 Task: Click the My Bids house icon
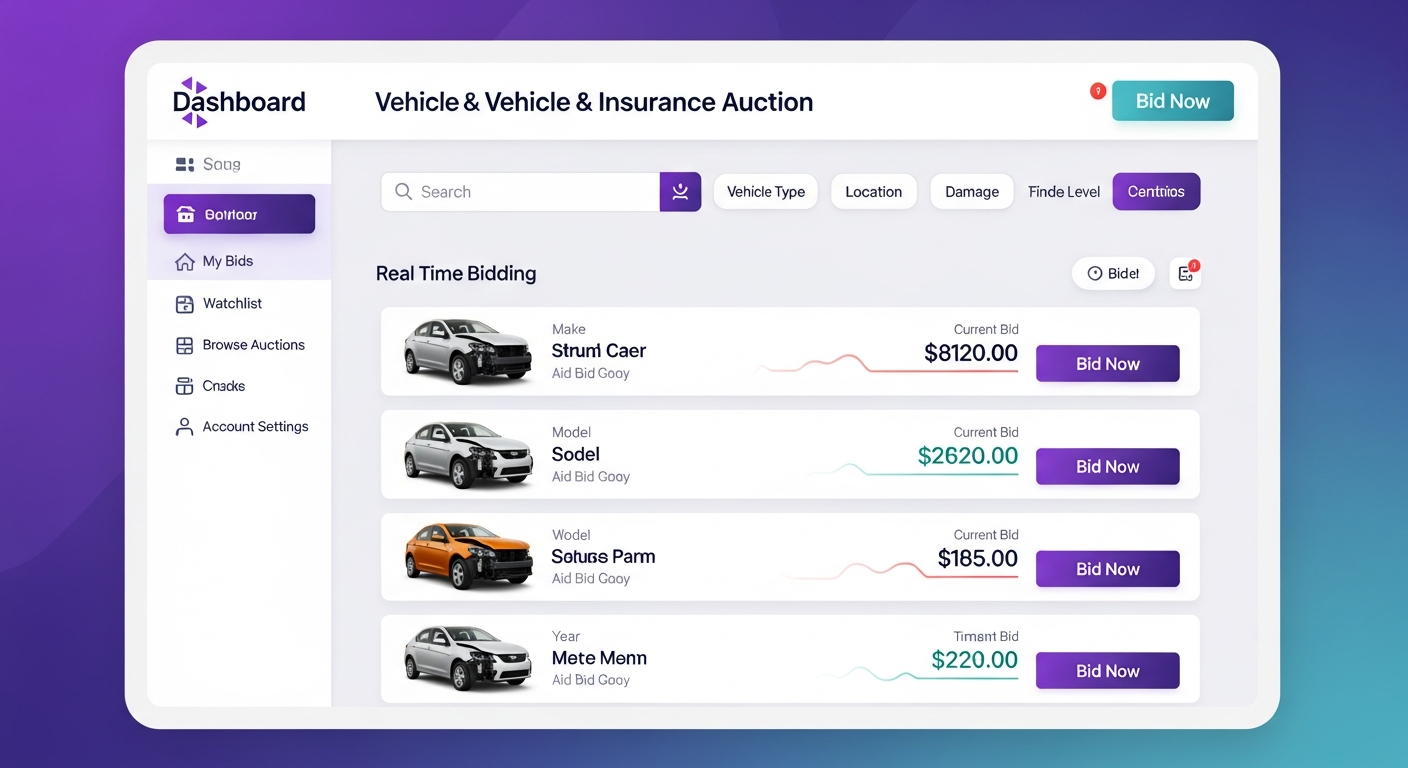[x=184, y=262]
